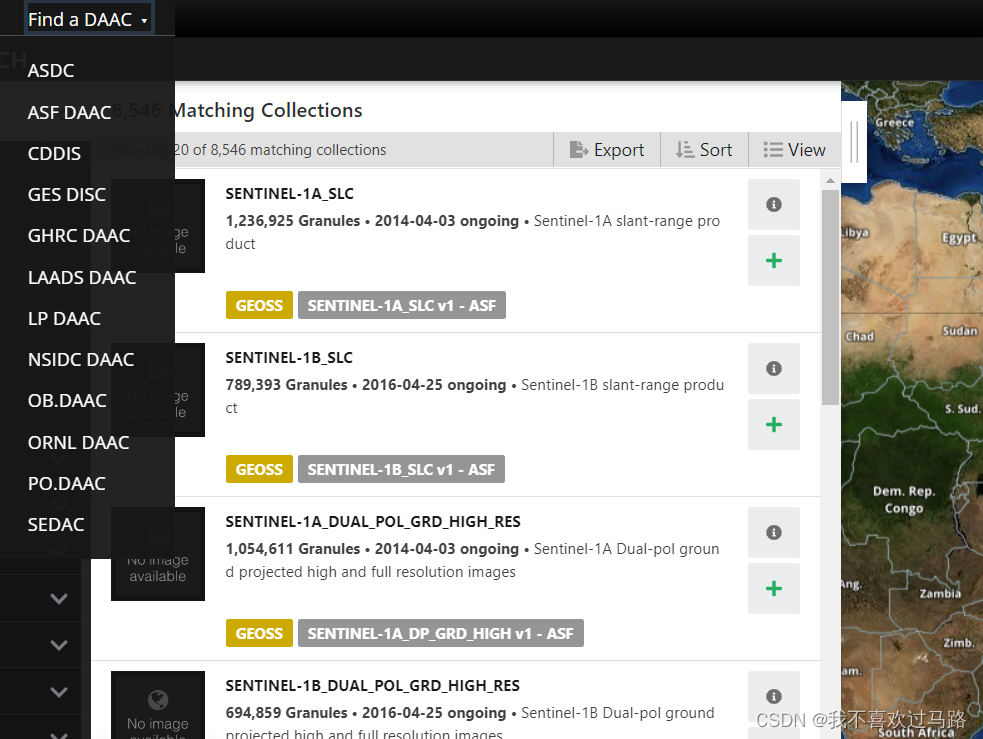Open SENTINEL-1A_DUAL_POL_GRD_HIGH_RES collection title
This screenshot has width=983, height=739.
(x=373, y=522)
